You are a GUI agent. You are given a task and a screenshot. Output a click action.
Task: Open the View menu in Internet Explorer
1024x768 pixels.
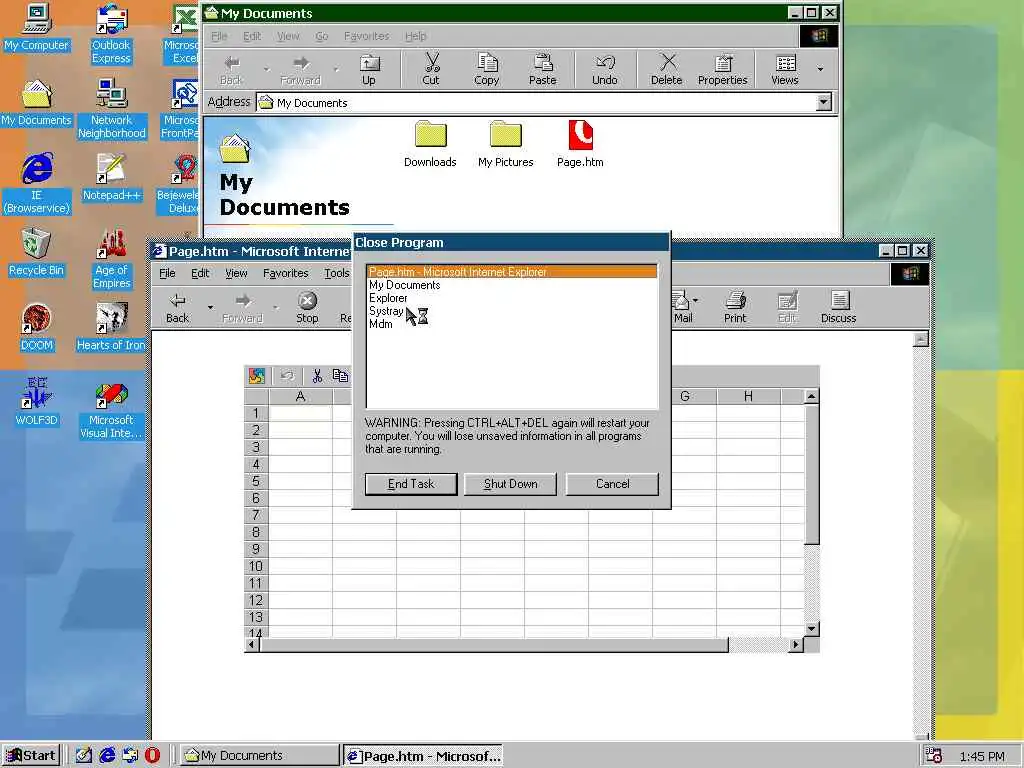coord(236,273)
